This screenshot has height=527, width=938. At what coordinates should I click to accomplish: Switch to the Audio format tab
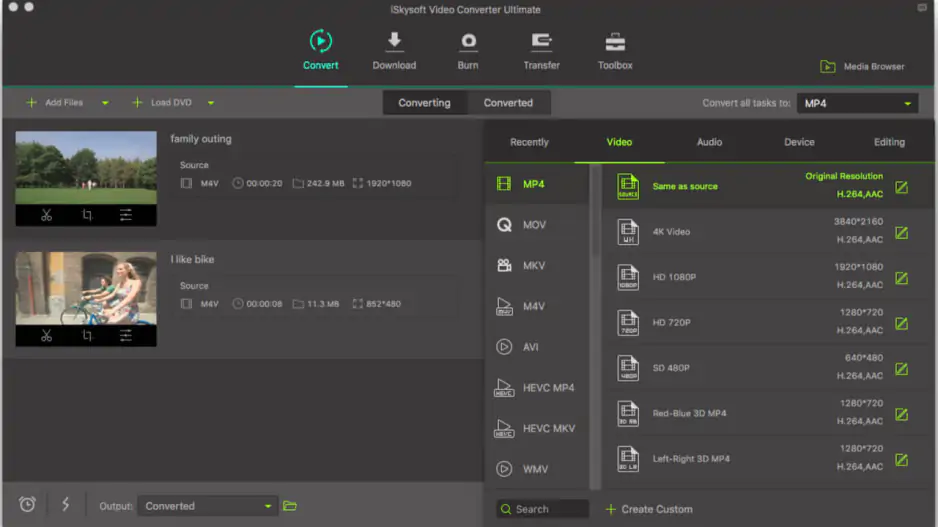(x=709, y=142)
